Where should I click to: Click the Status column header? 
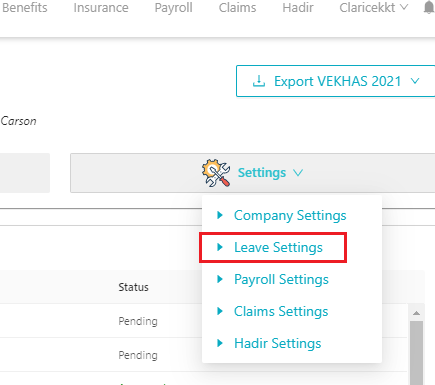pyautogui.click(x=134, y=287)
